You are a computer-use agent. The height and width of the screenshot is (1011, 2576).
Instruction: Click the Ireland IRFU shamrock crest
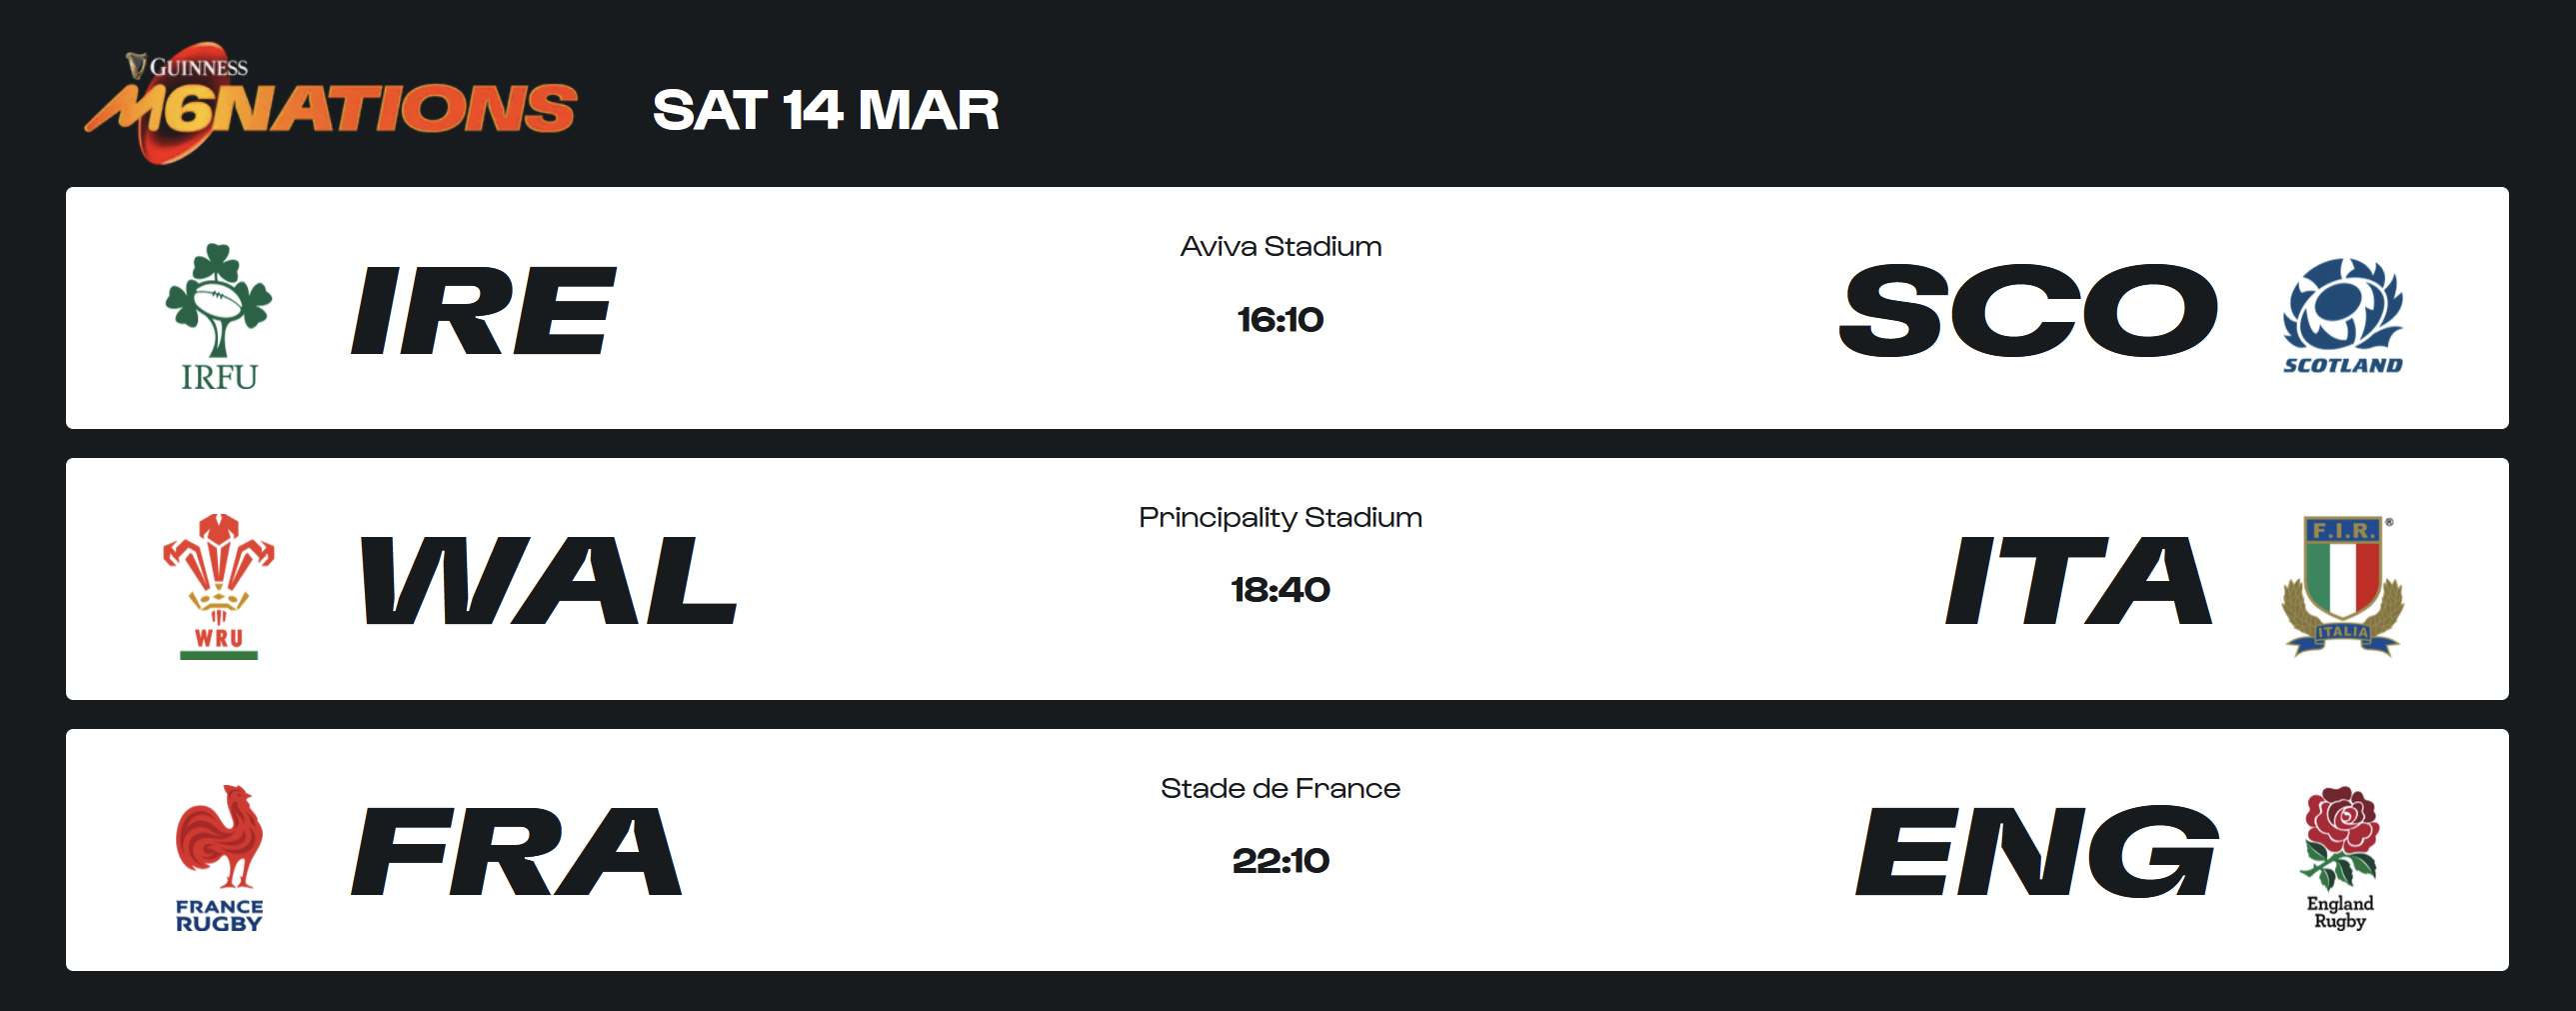(x=219, y=313)
